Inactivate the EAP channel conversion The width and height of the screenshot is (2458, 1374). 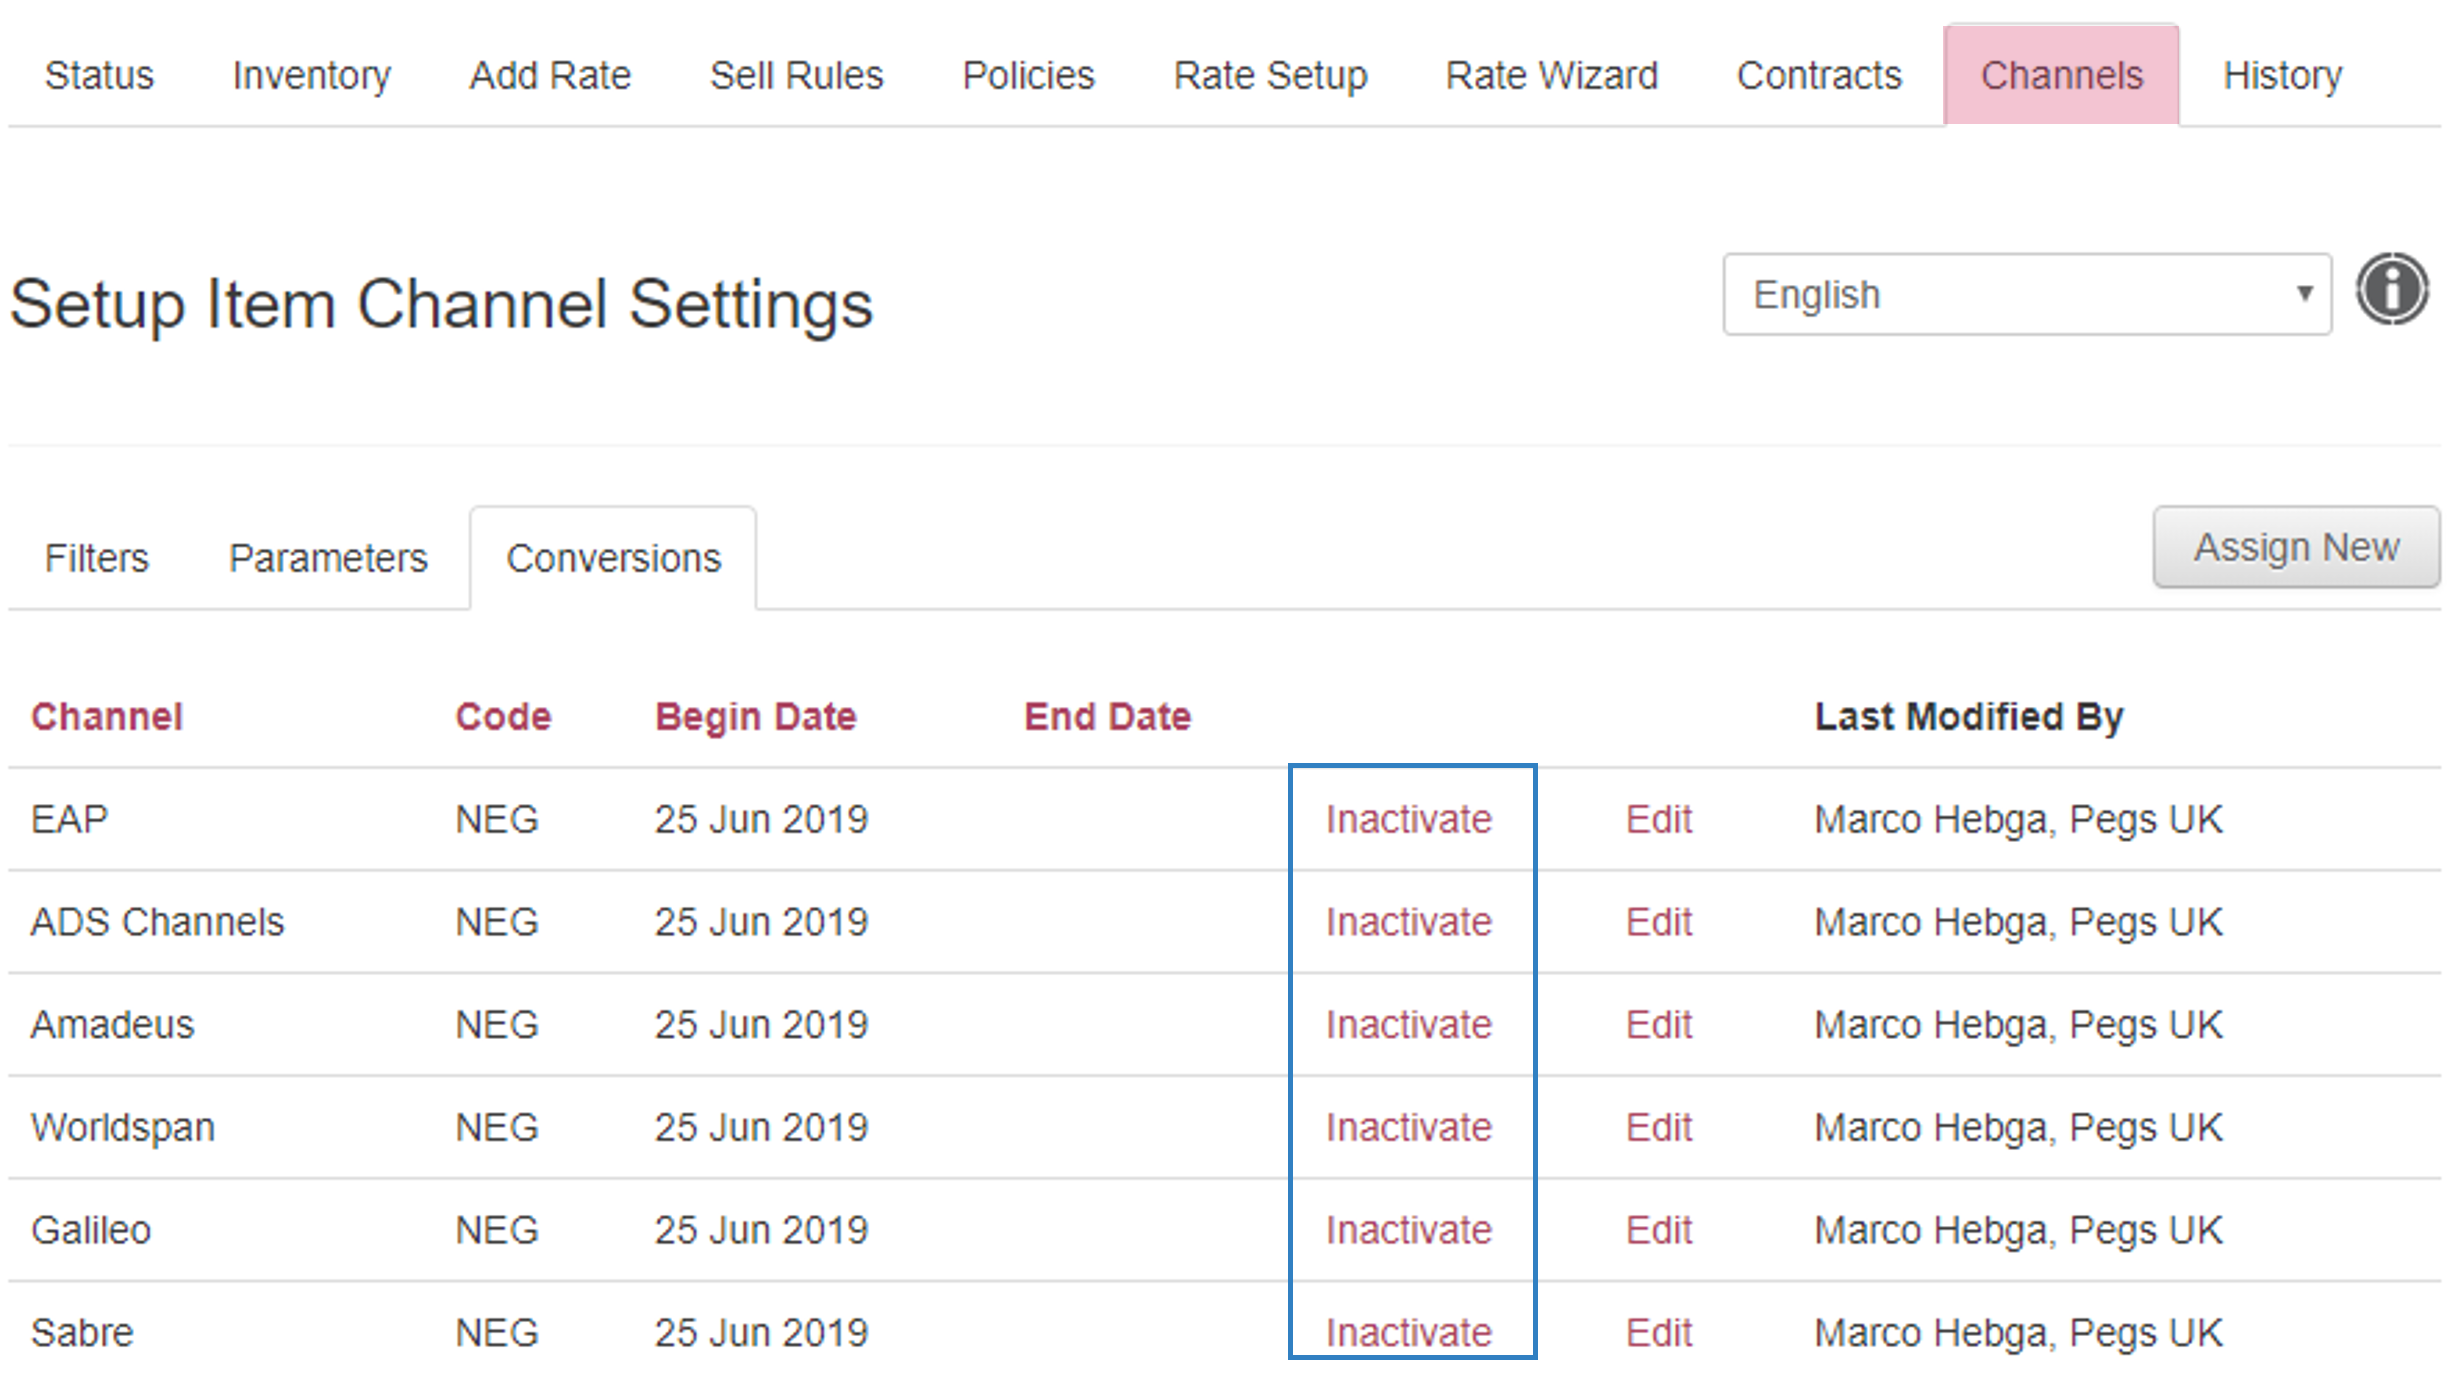[1408, 820]
